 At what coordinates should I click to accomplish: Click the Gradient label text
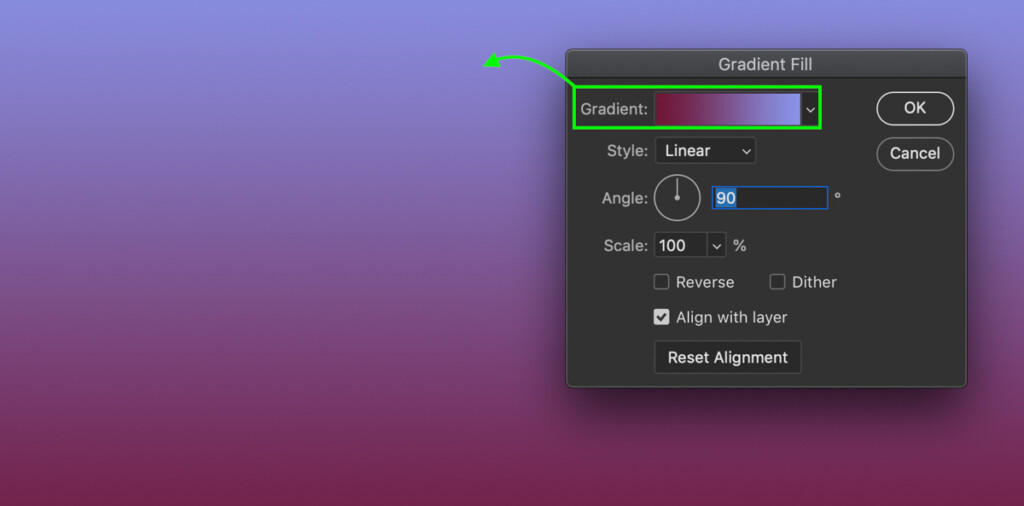tap(614, 109)
